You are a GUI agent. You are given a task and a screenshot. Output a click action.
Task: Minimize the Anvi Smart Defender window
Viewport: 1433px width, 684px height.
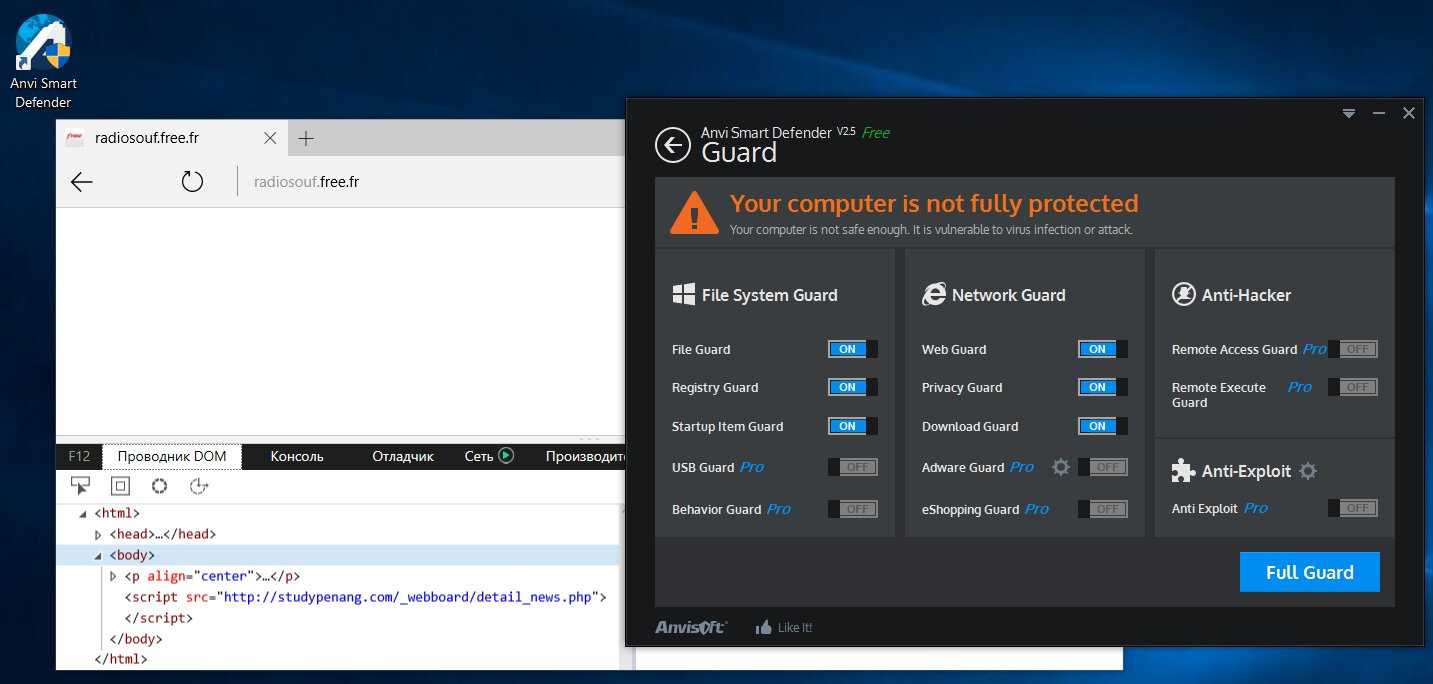tap(1379, 114)
